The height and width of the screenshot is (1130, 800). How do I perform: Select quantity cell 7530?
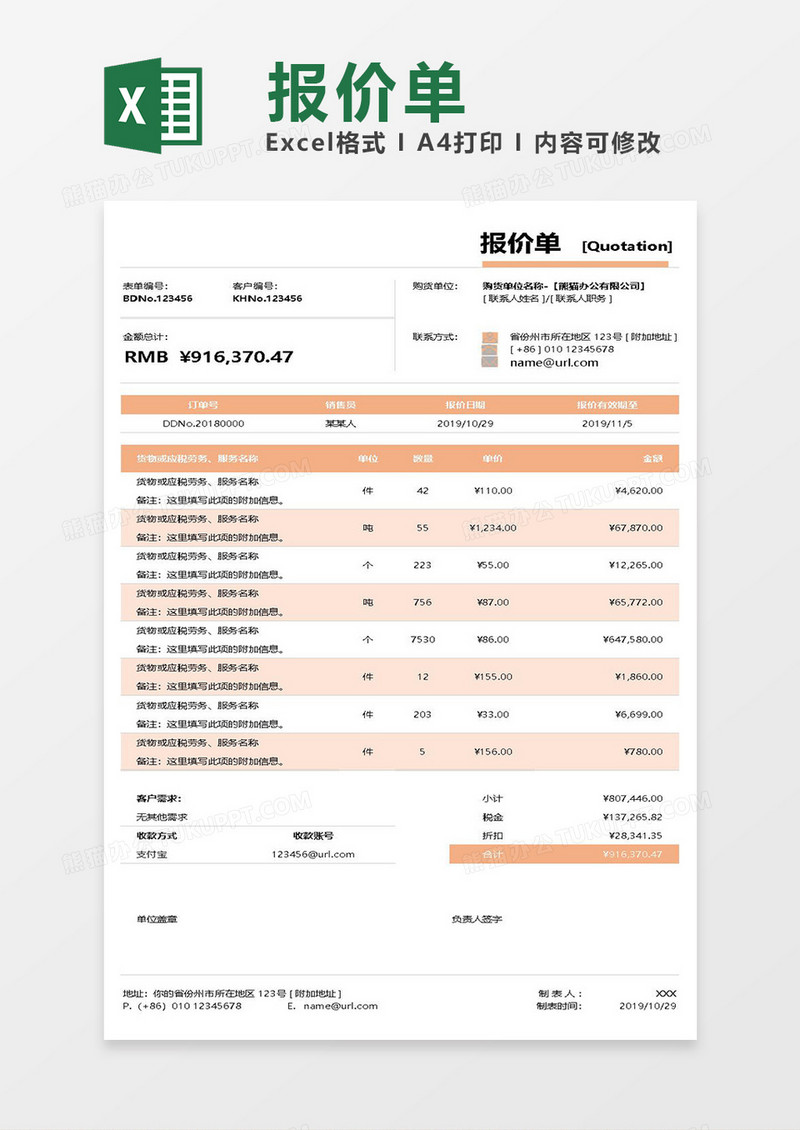(x=423, y=640)
